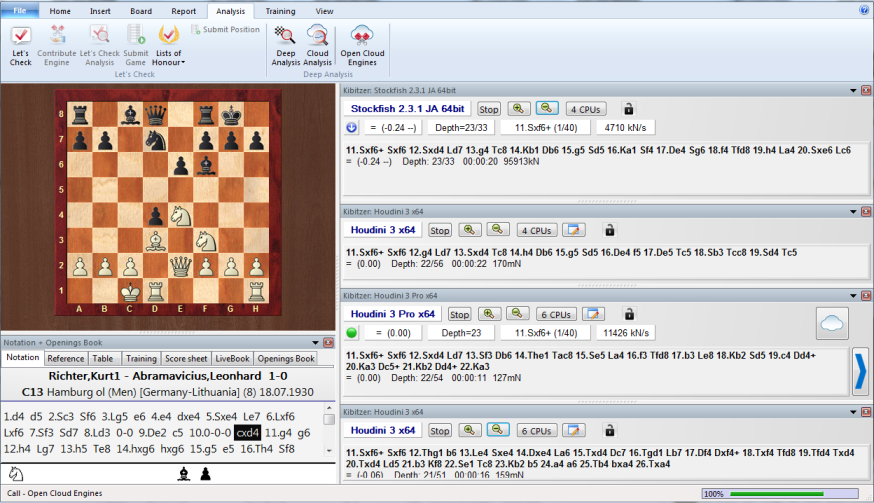This screenshot has width=874, height=503.
Task: Click Submit Position in the ribbon
Action: tap(226, 30)
